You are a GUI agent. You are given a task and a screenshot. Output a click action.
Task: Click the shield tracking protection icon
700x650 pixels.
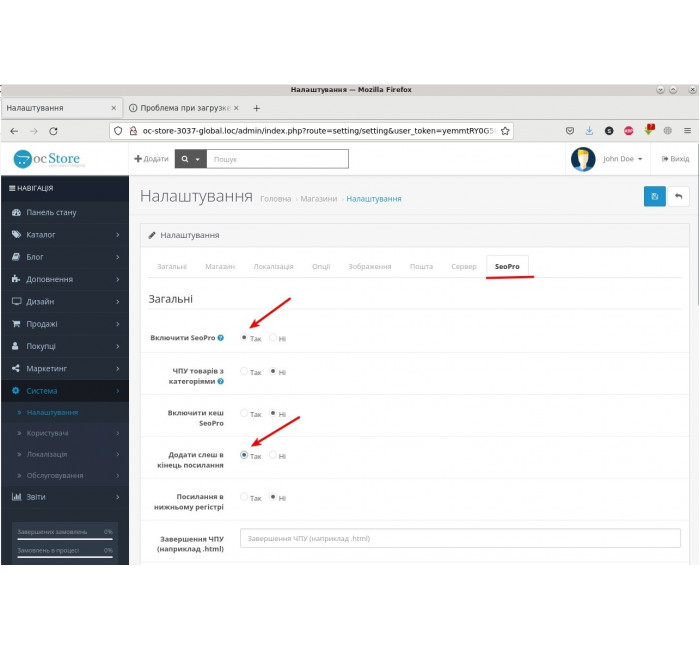[118, 131]
